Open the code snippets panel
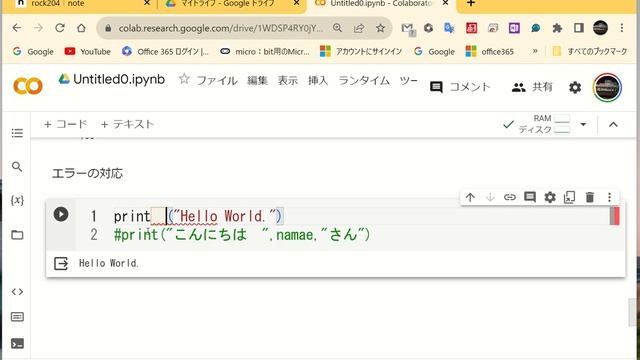The width and height of the screenshot is (640, 360). (17, 291)
